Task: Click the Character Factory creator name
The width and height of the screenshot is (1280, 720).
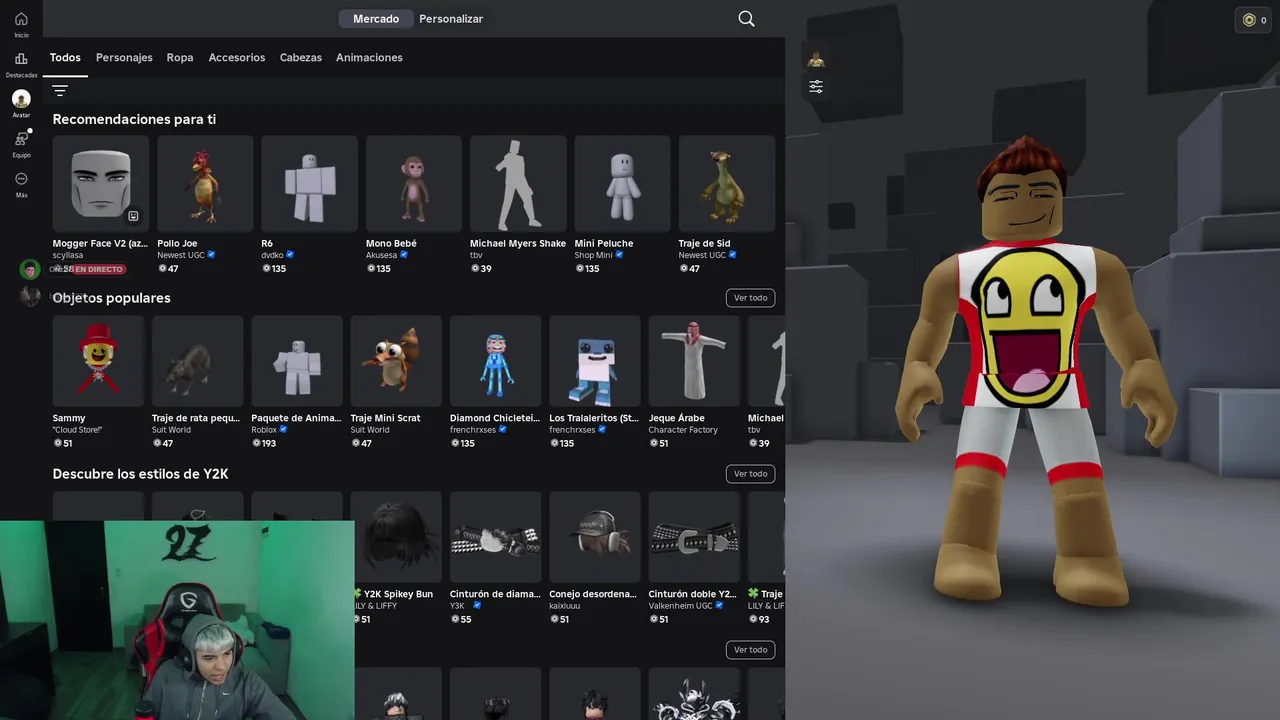Action: point(683,431)
